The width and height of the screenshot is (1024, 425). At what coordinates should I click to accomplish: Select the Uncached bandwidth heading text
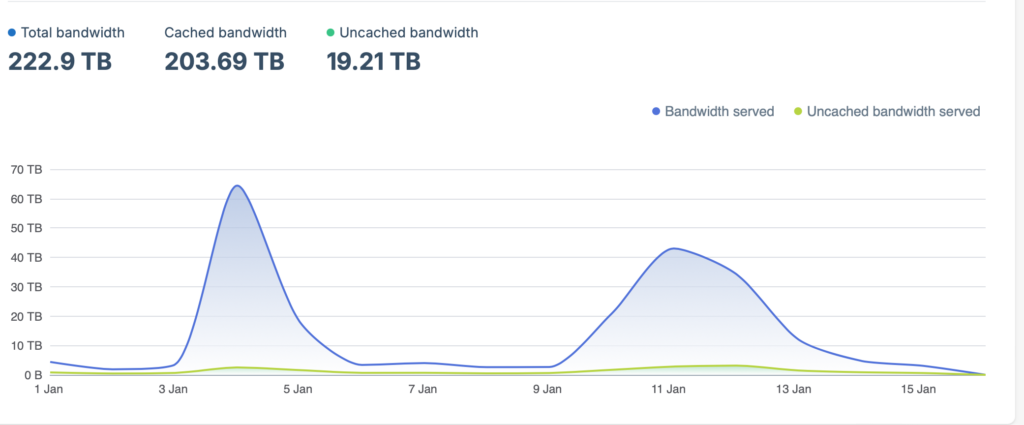409,33
